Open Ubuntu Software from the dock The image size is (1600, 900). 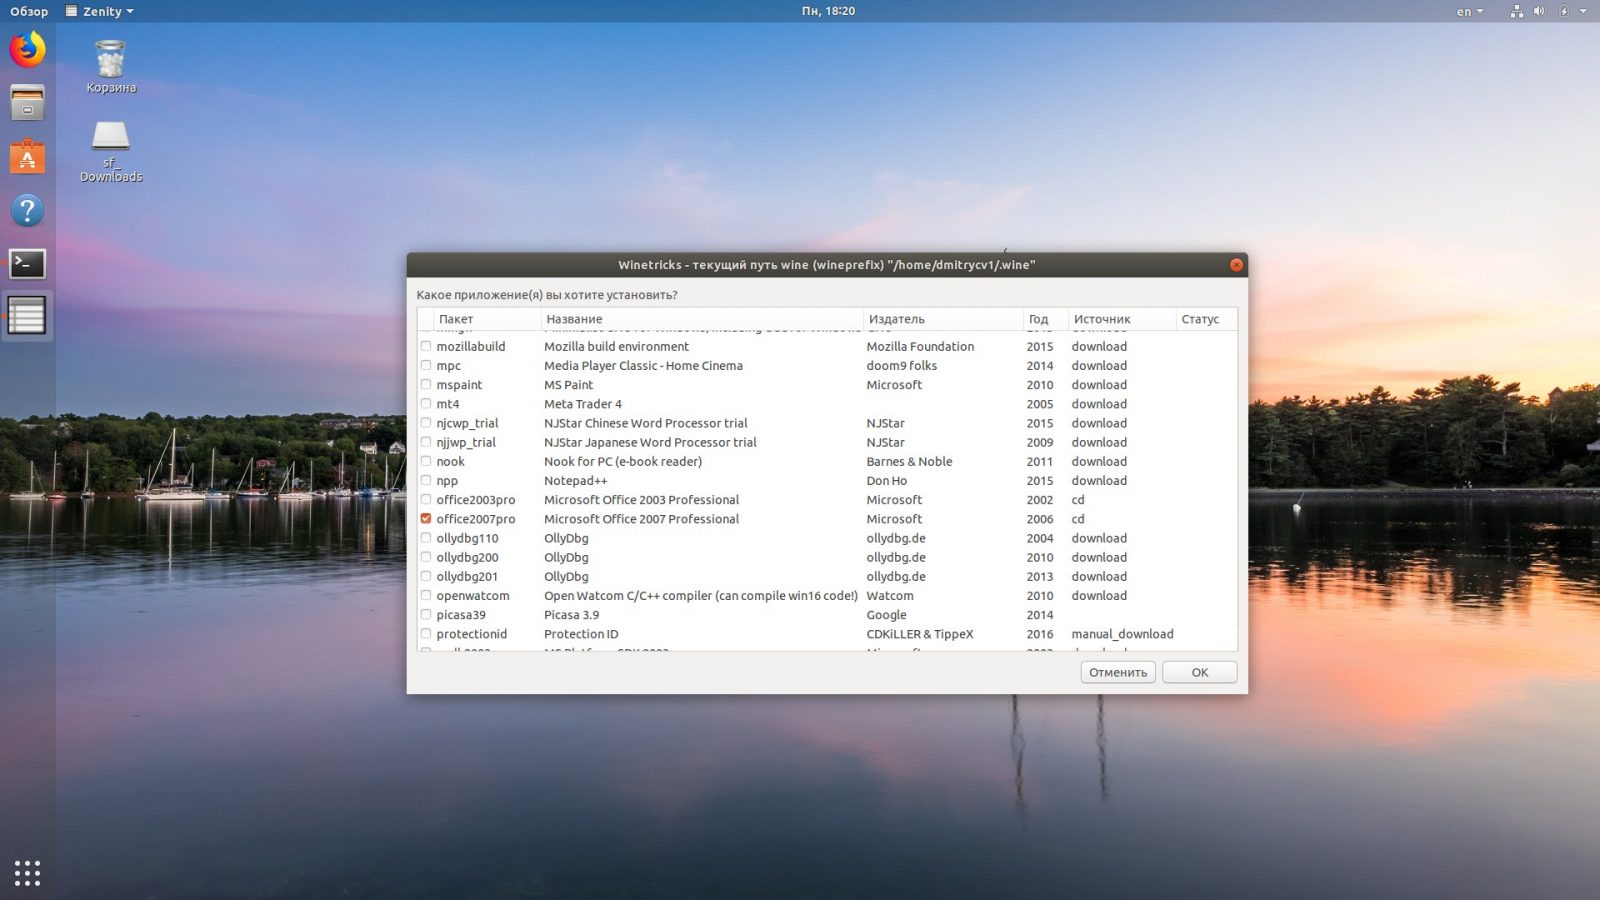tap(27, 156)
